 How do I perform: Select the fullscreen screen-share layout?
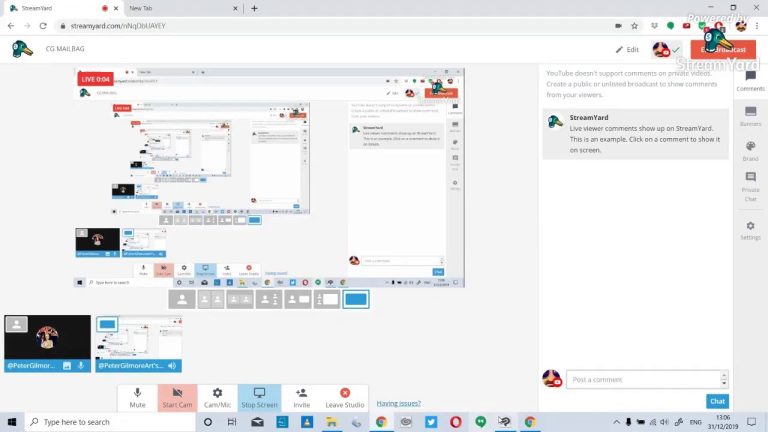356,299
